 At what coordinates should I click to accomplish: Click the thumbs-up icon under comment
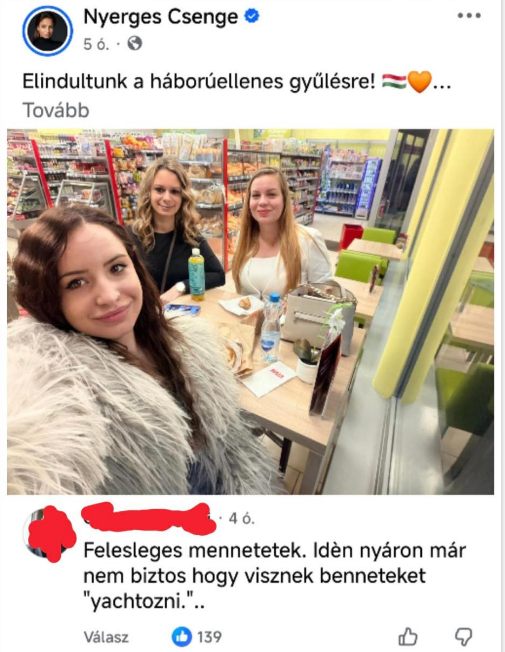pos(408,637)
